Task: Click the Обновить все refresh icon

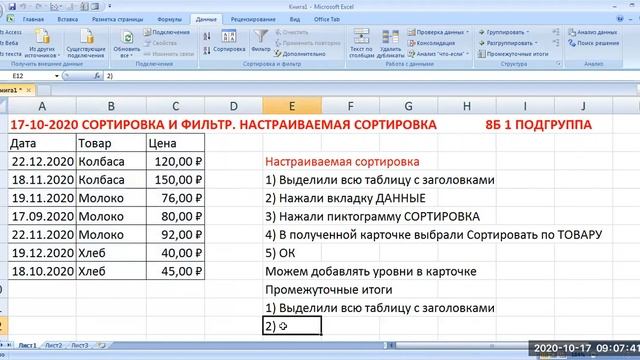Action: click(127, 43)
